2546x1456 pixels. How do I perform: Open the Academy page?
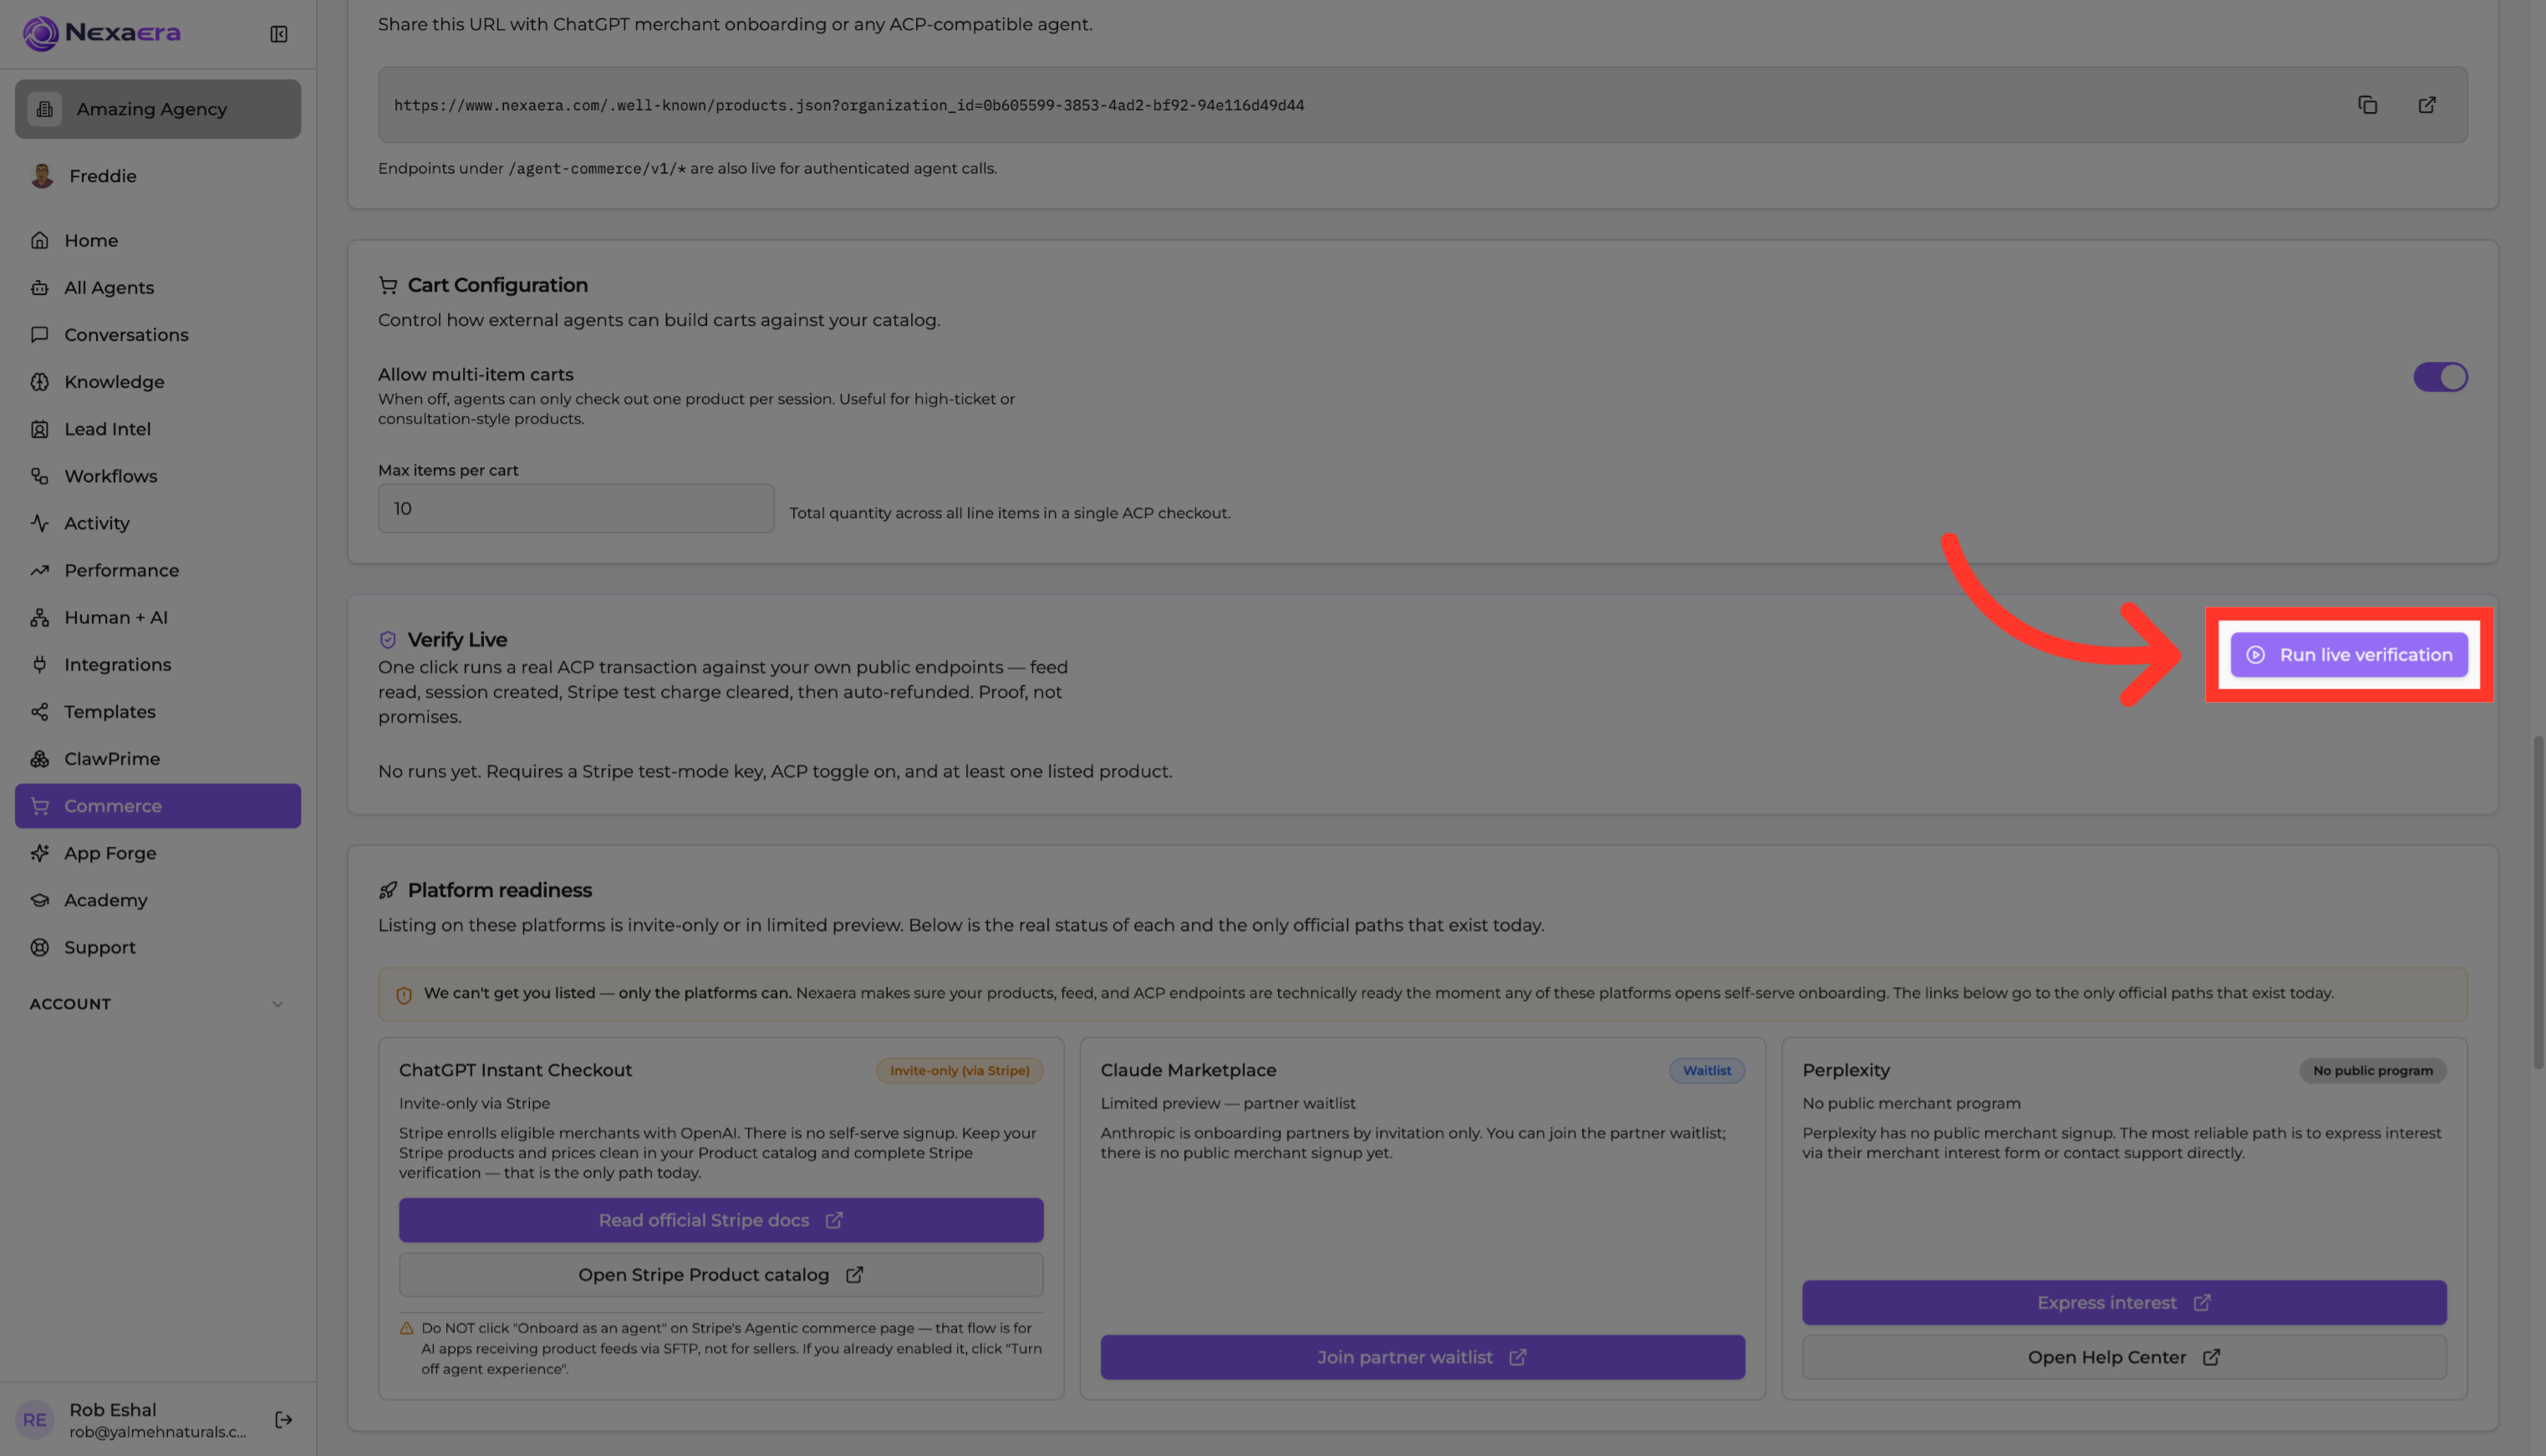158,900
